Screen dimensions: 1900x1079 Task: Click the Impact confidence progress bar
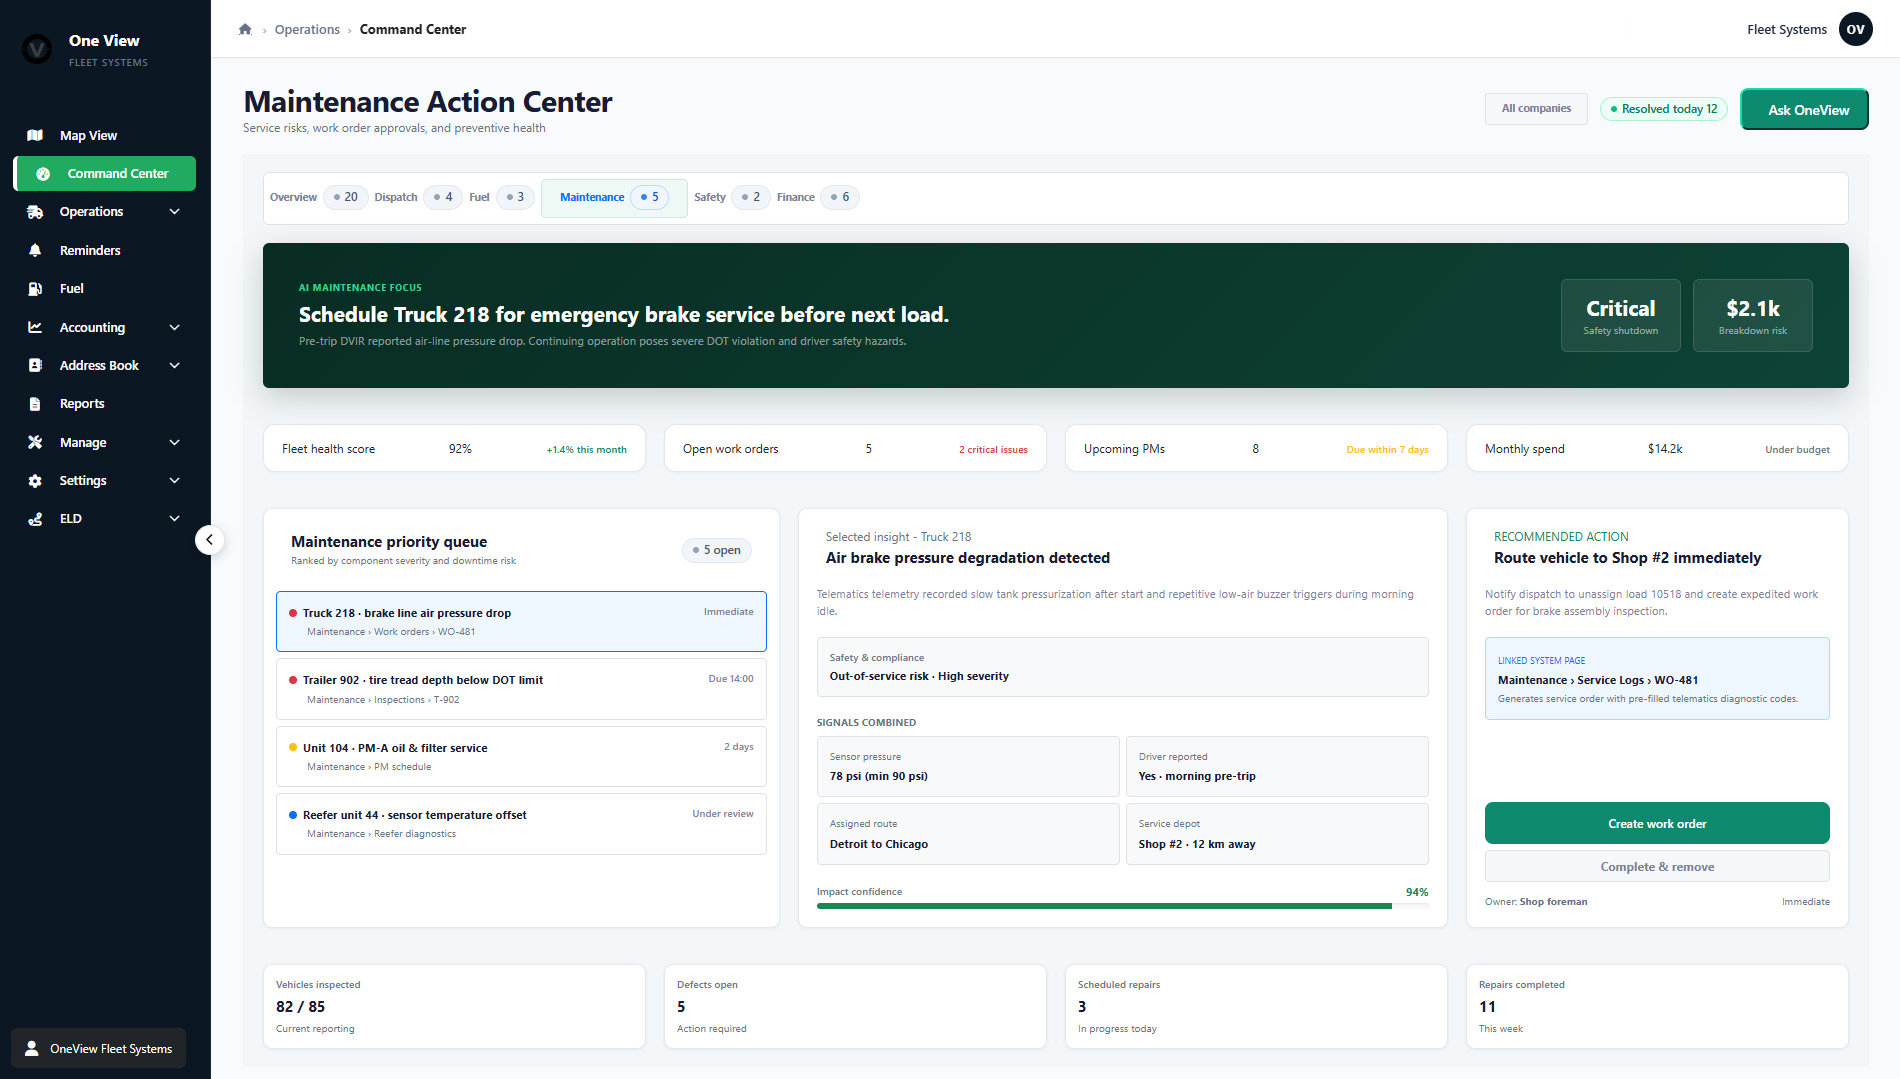point(1123,906)
